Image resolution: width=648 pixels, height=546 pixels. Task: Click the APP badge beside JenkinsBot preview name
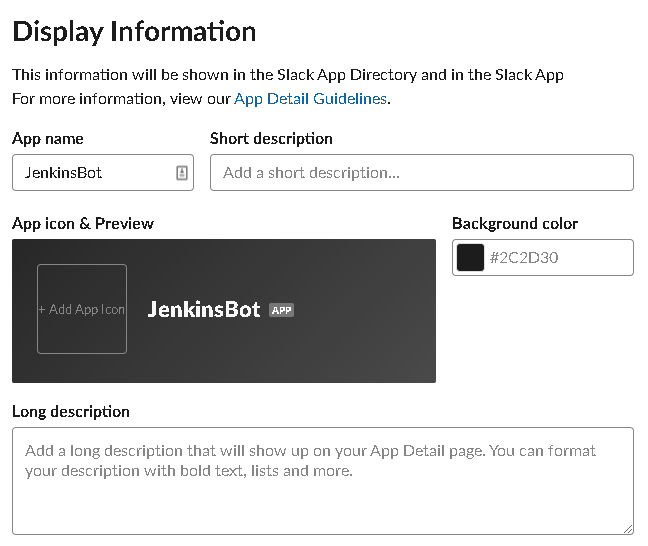click(x=281, y=310)
